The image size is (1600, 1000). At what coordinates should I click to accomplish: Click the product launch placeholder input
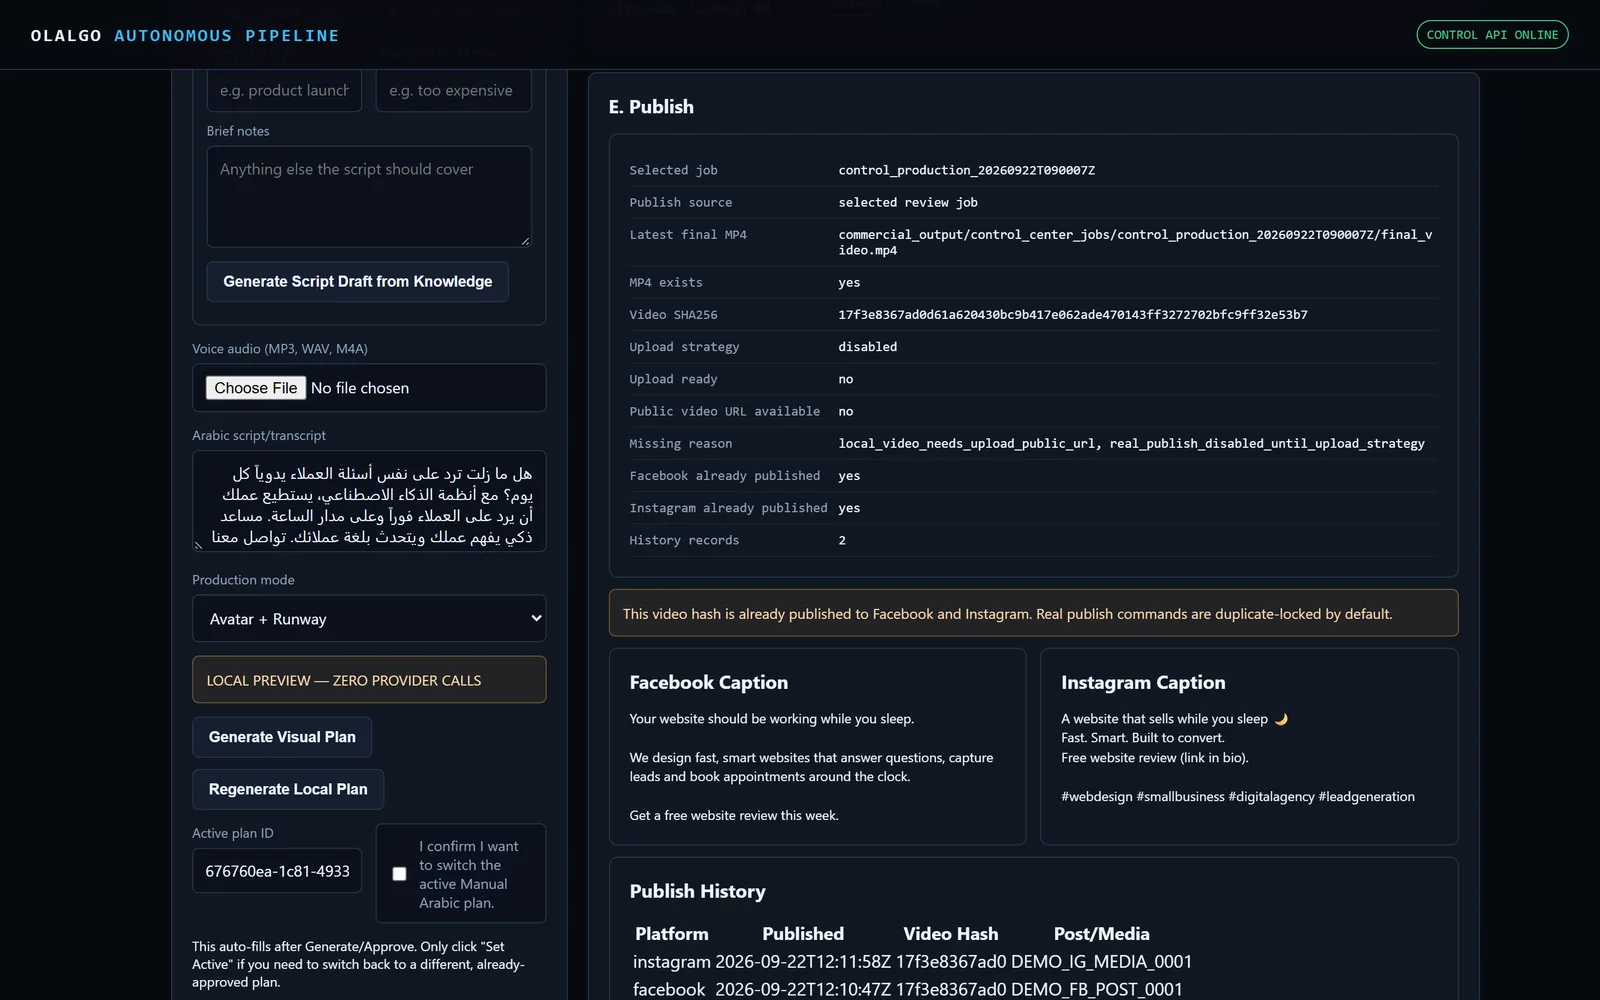pyautogui.click(x=284, y=91)
